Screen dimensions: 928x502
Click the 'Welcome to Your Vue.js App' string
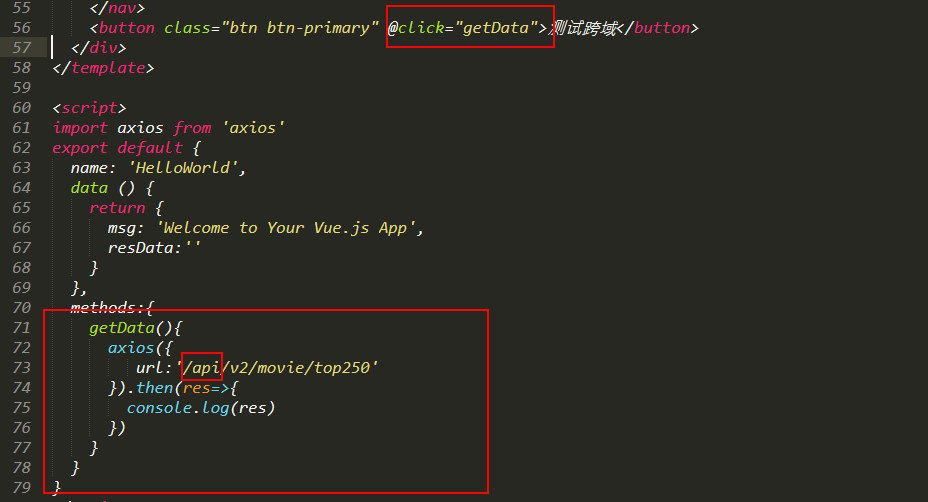(x=285, y=228)
